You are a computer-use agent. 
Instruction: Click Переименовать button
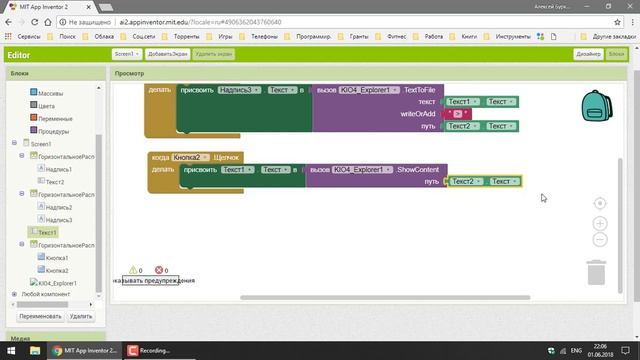40,316
